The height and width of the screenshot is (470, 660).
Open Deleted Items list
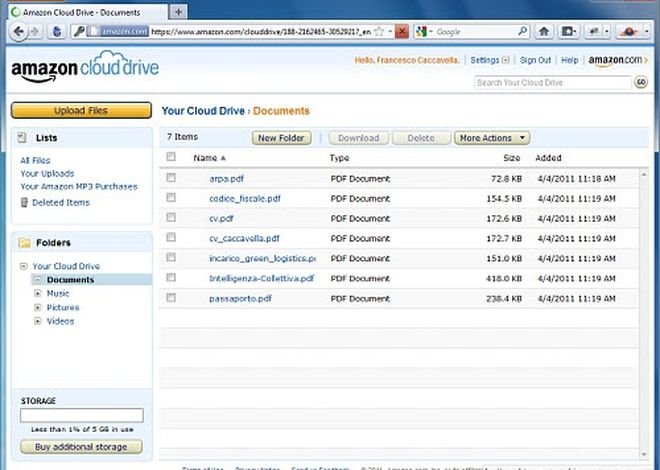pos(61,202)
